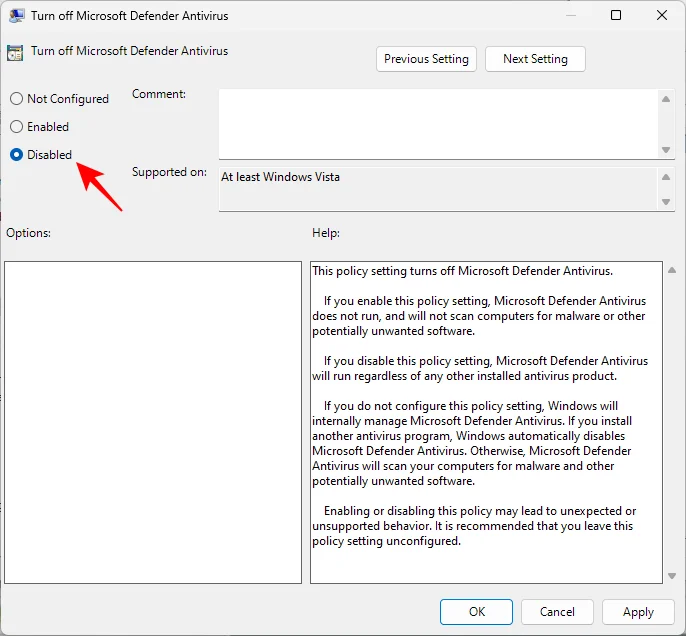Apply the policy changes
Screen dimensions: 686x636
[x=638, y=612]
